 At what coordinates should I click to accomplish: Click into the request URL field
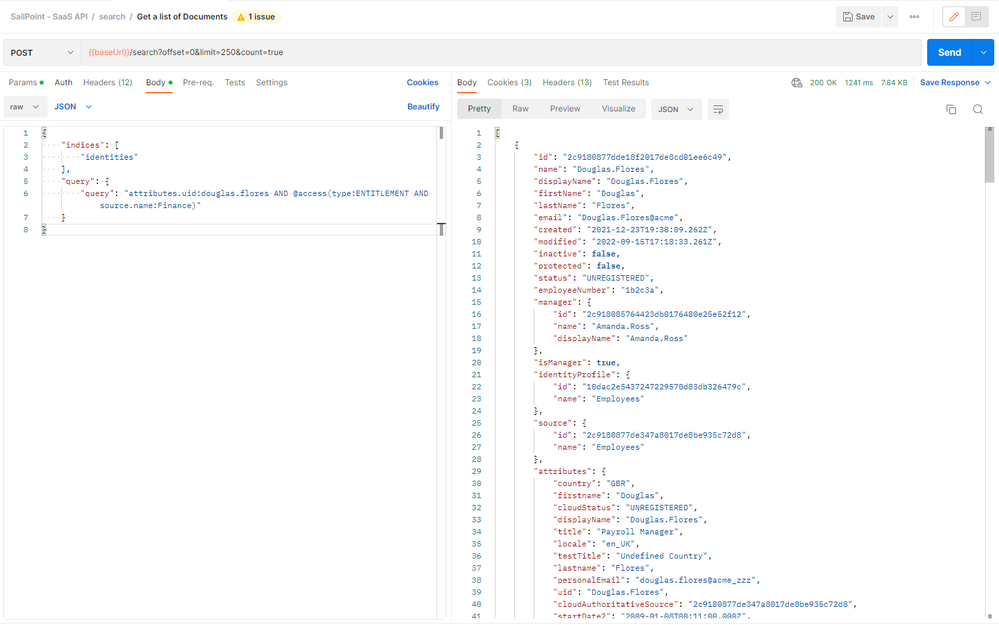pyautogui.click(x=500, y=53)
